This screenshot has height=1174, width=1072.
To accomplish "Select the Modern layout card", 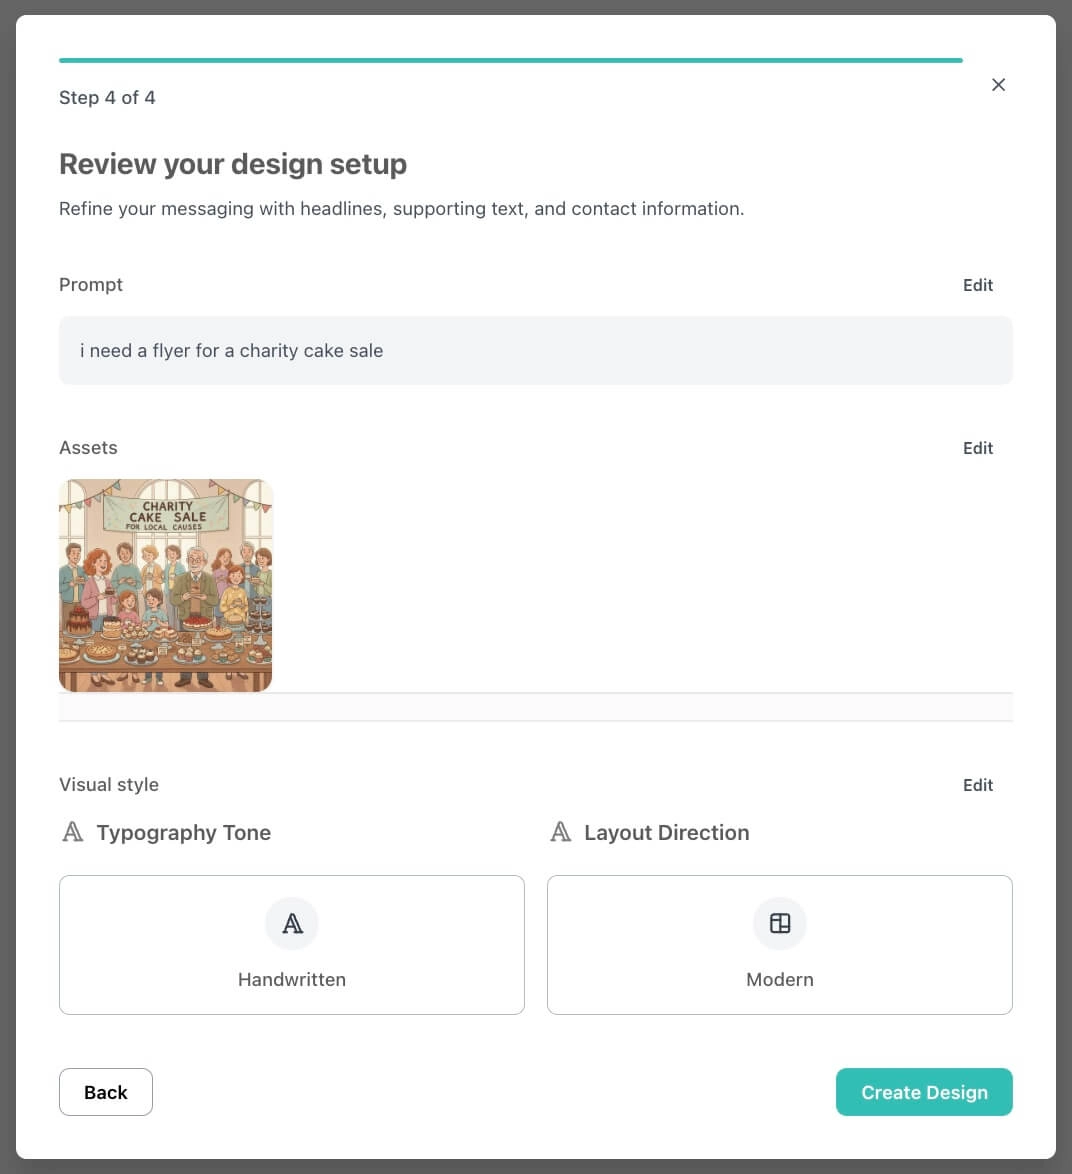I will (x=780, y=945).
